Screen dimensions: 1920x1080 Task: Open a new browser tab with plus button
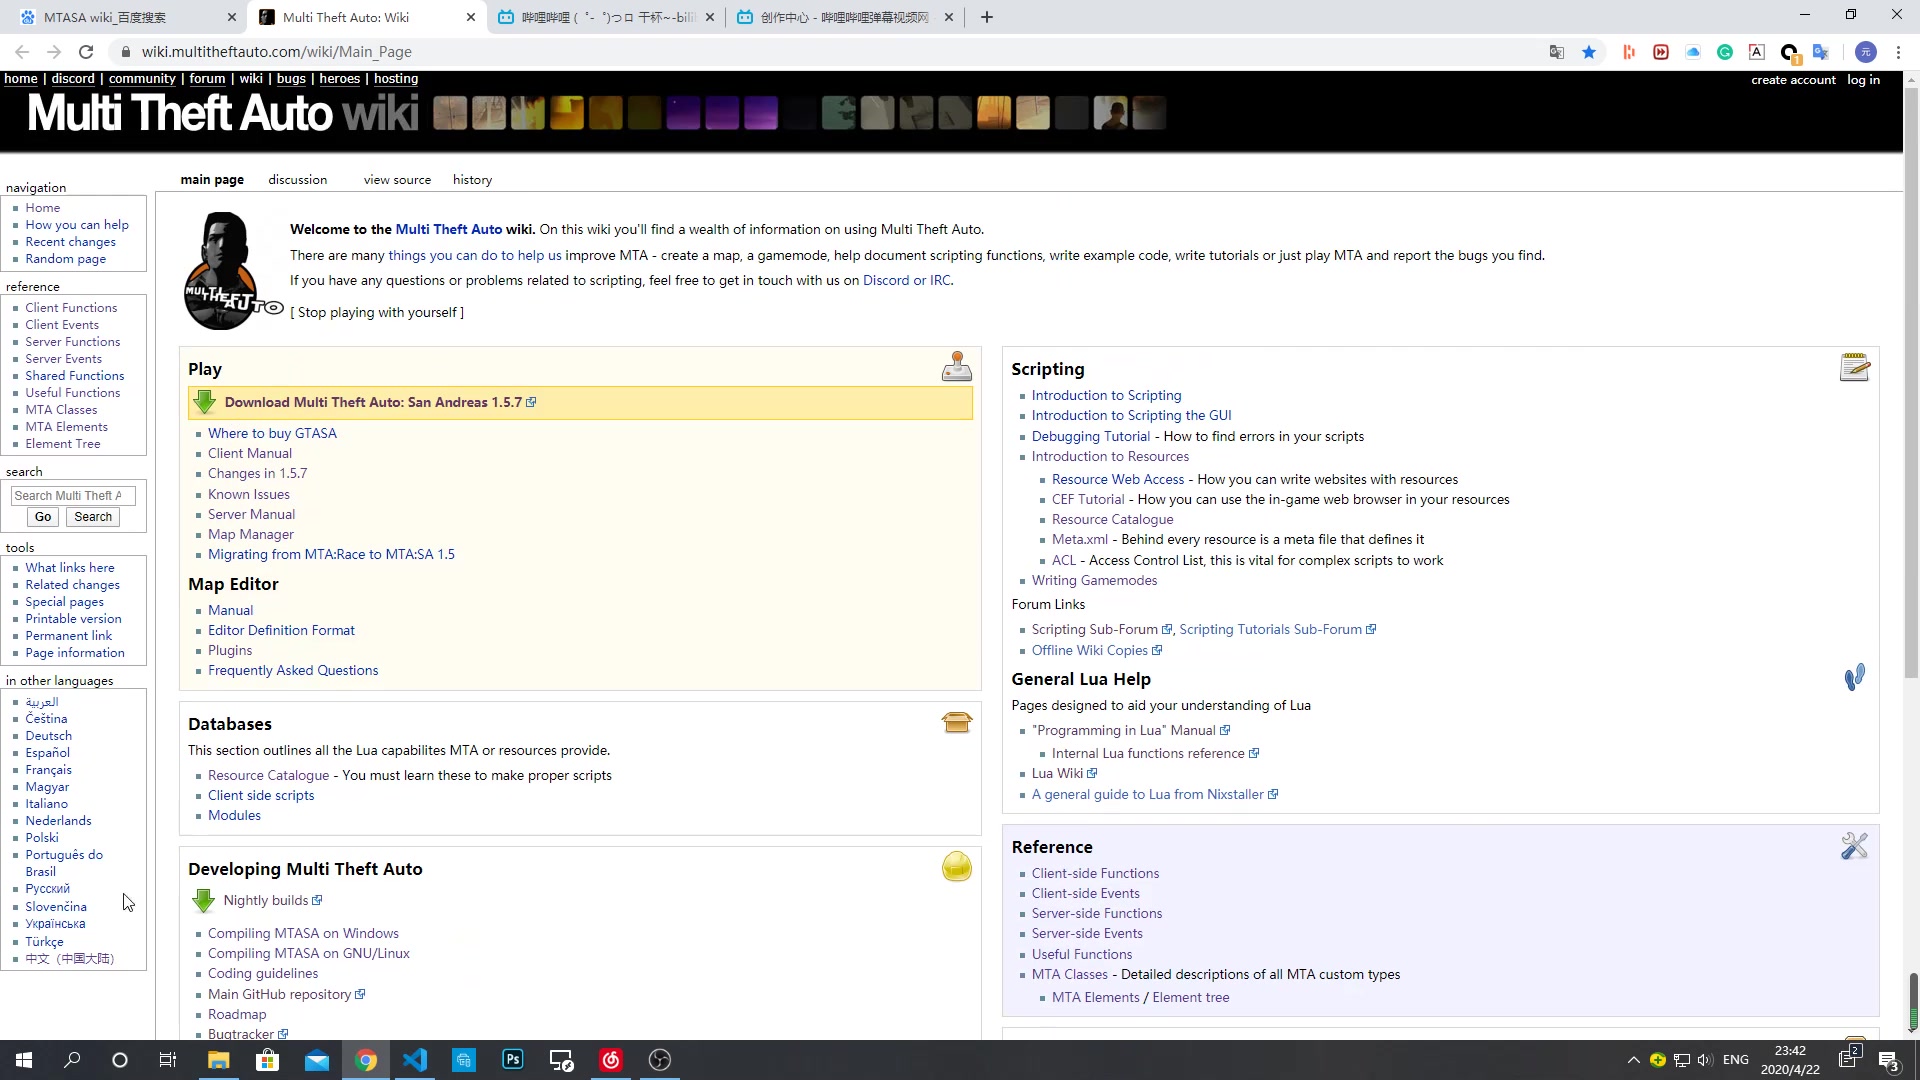point(987,17)
